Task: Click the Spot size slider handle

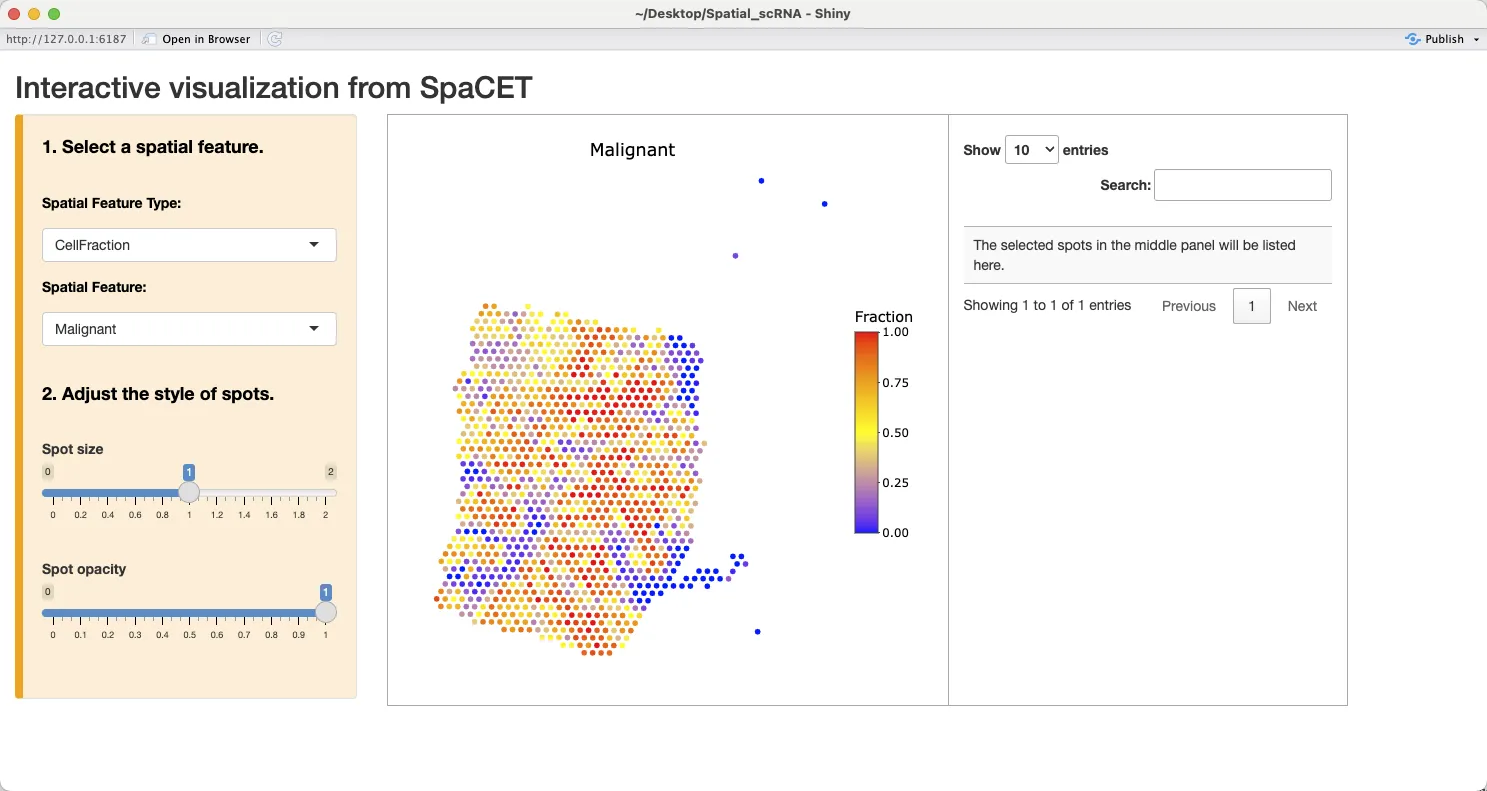Action: click(x=189, y=492)
